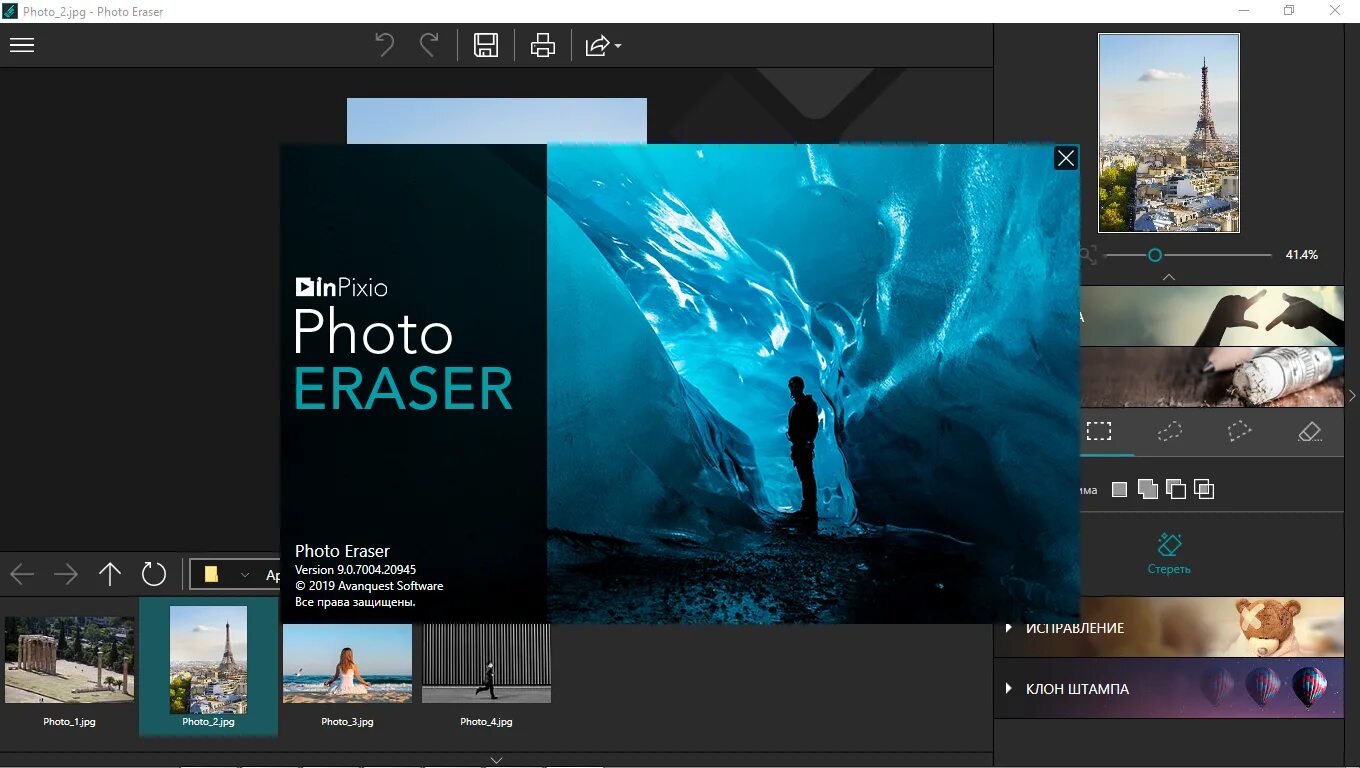
Task: Collapse right panel side arrow
Action: tap(1352, 396)
